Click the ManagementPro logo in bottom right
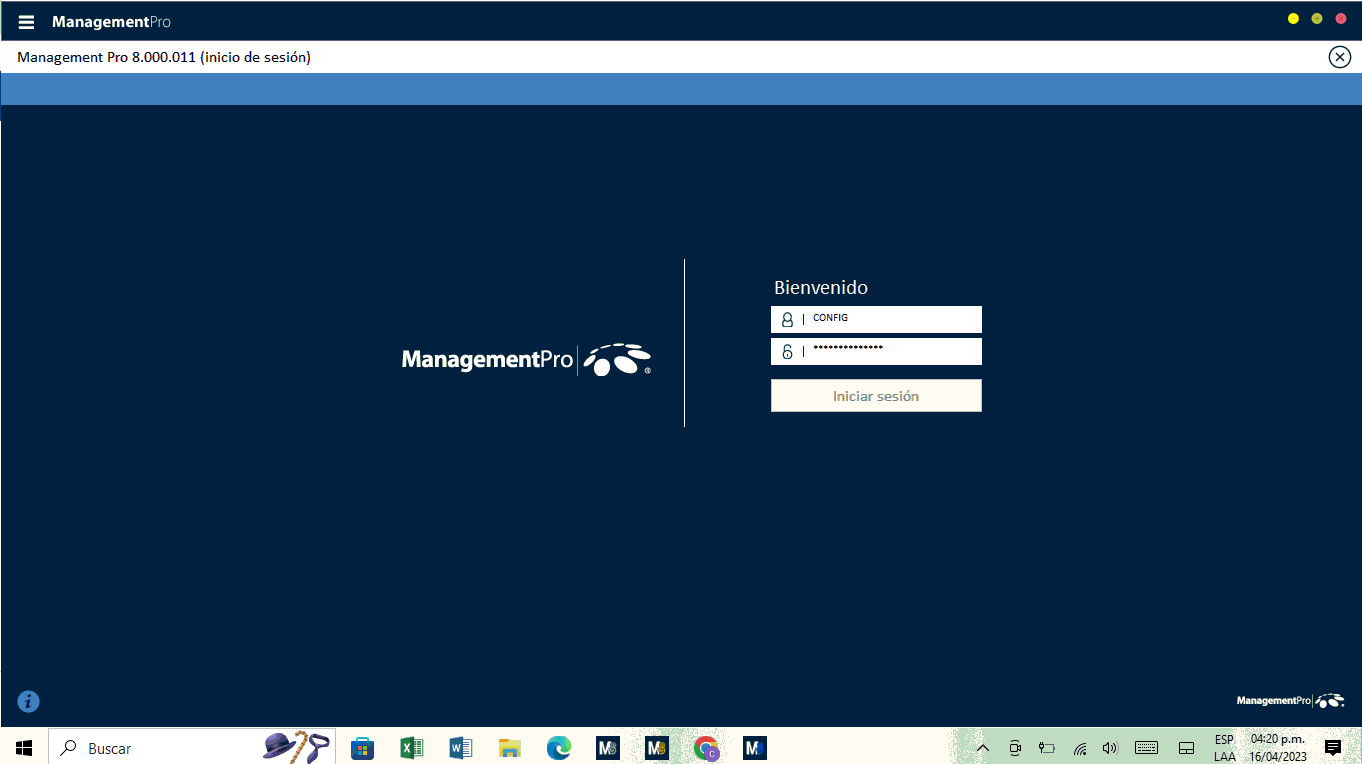Viewport: 1362px width, 764px height. coord(1290,701)
